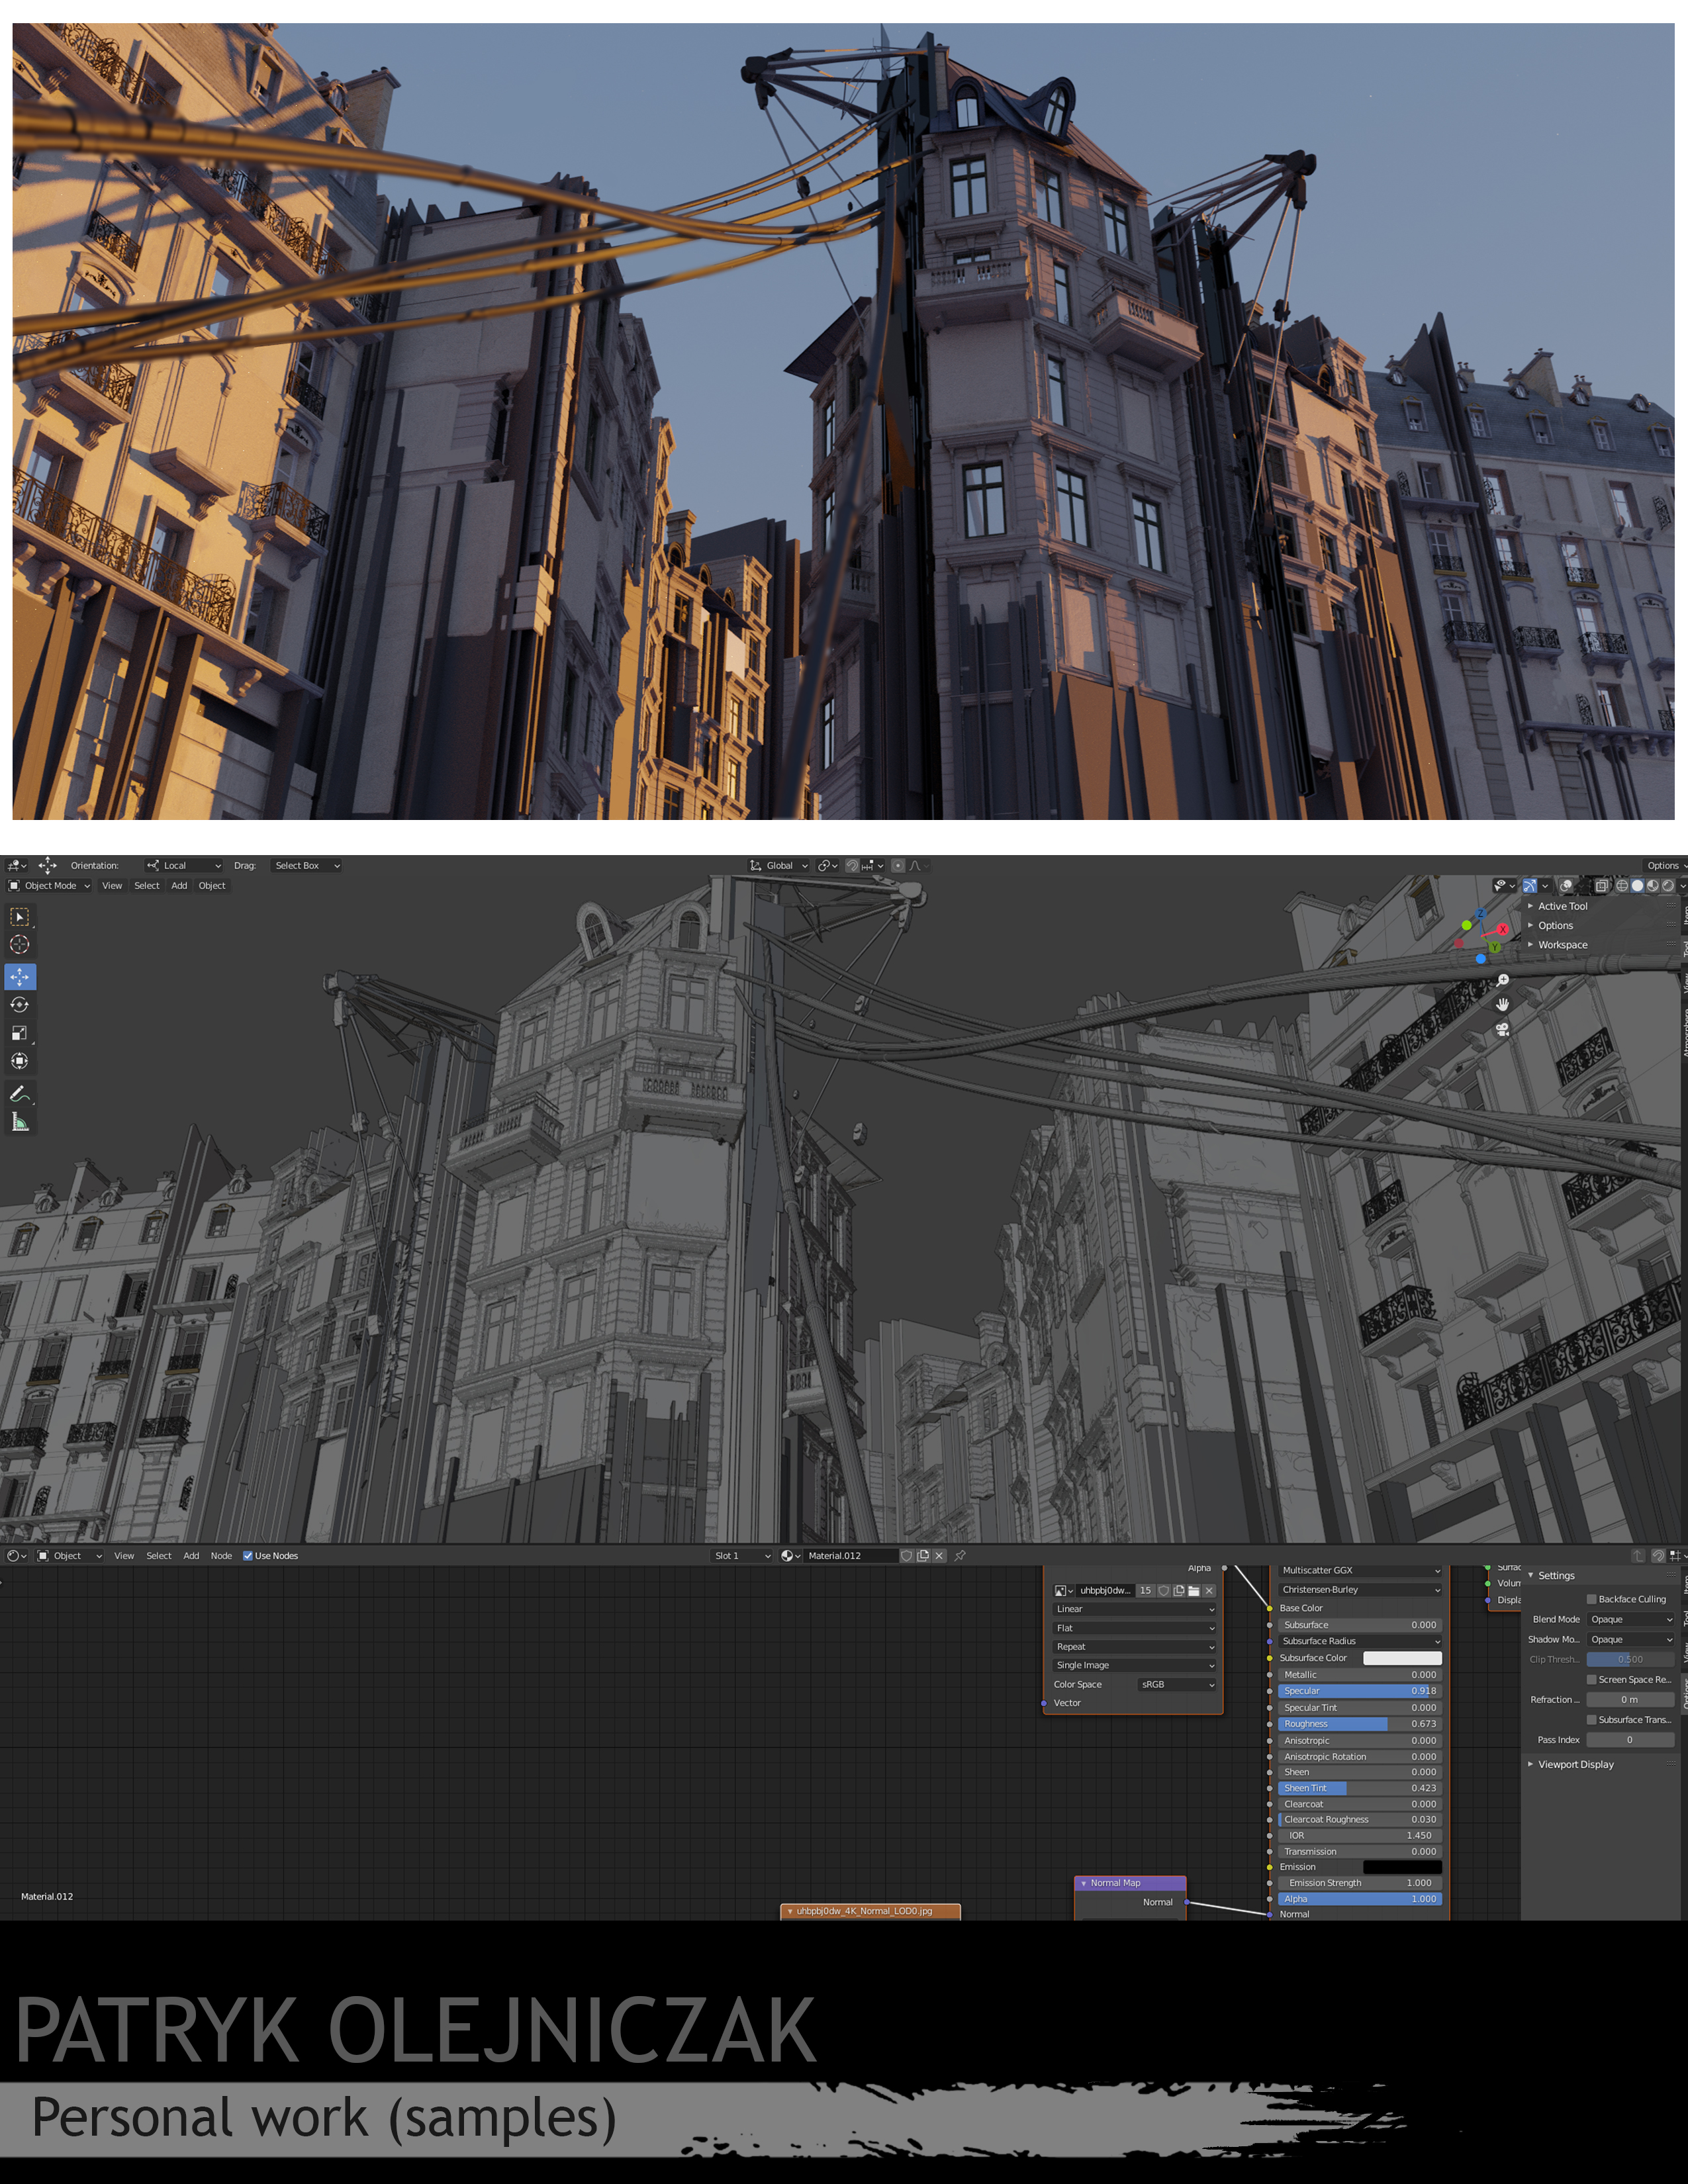
Task: Open the Subsurface Color swatch
Action: click(x=1402, y=1658)
